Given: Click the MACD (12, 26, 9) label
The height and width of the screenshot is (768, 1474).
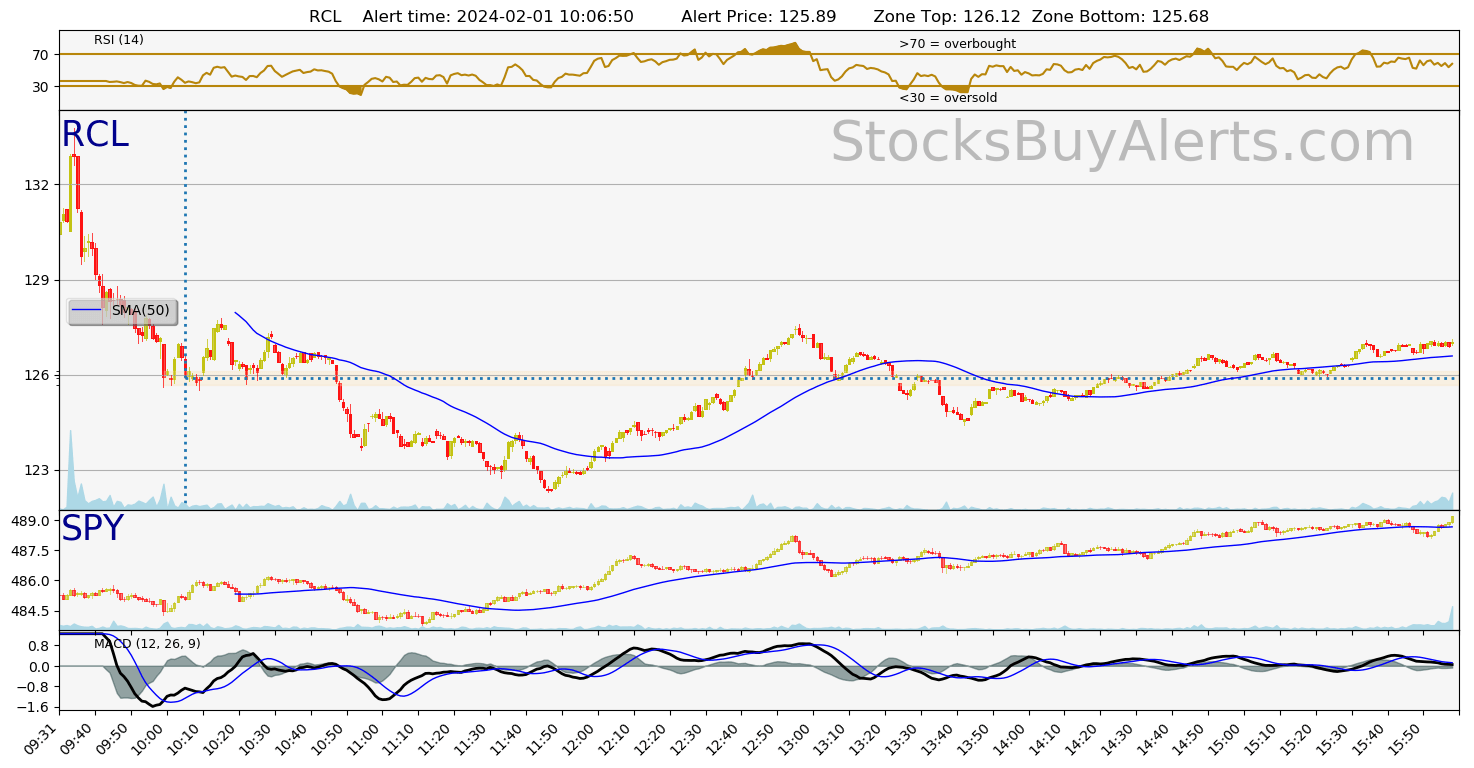Looking at the screenshot, I should click(x=147, y=644).
